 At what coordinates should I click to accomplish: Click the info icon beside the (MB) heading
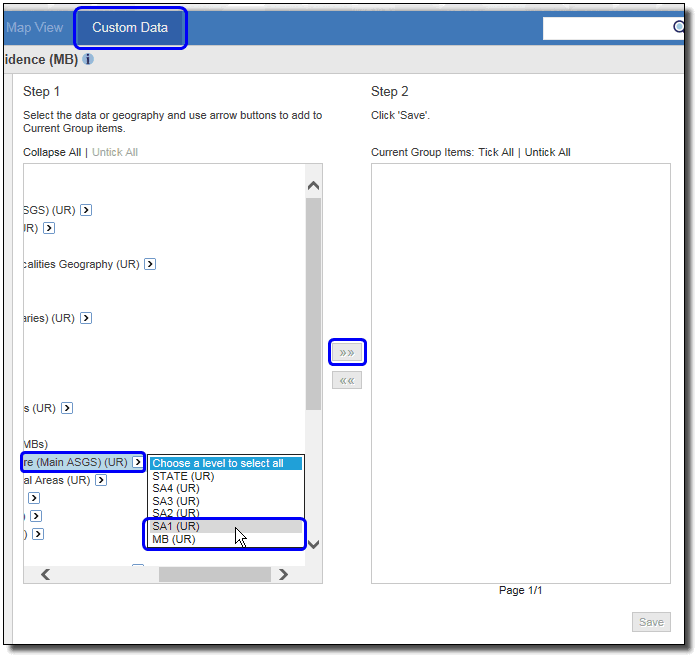pos(88,60)
